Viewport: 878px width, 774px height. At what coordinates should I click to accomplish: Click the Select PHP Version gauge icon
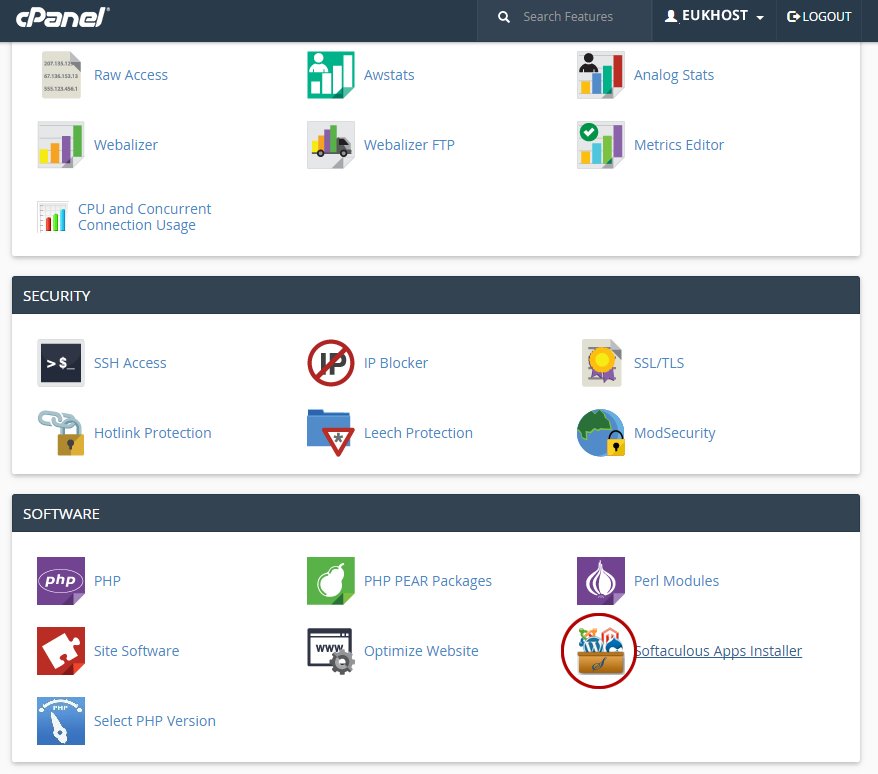click(60, 721)
